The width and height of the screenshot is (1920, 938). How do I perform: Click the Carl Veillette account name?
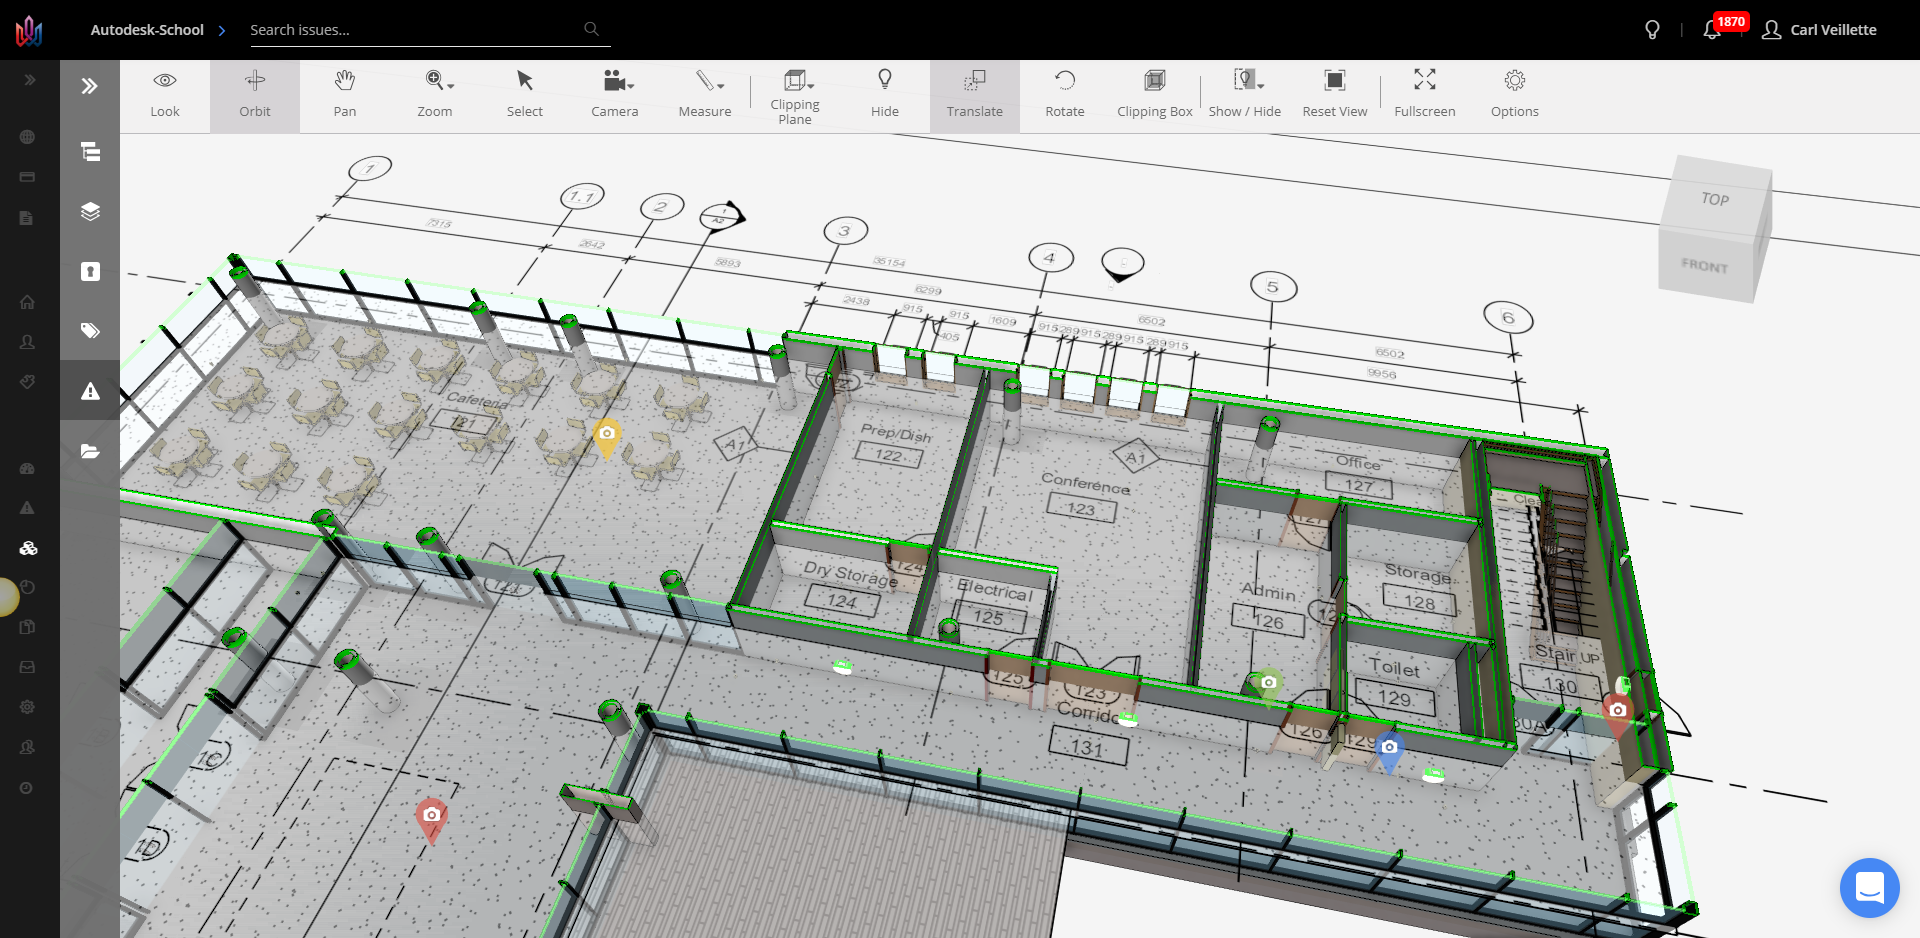1834,30
